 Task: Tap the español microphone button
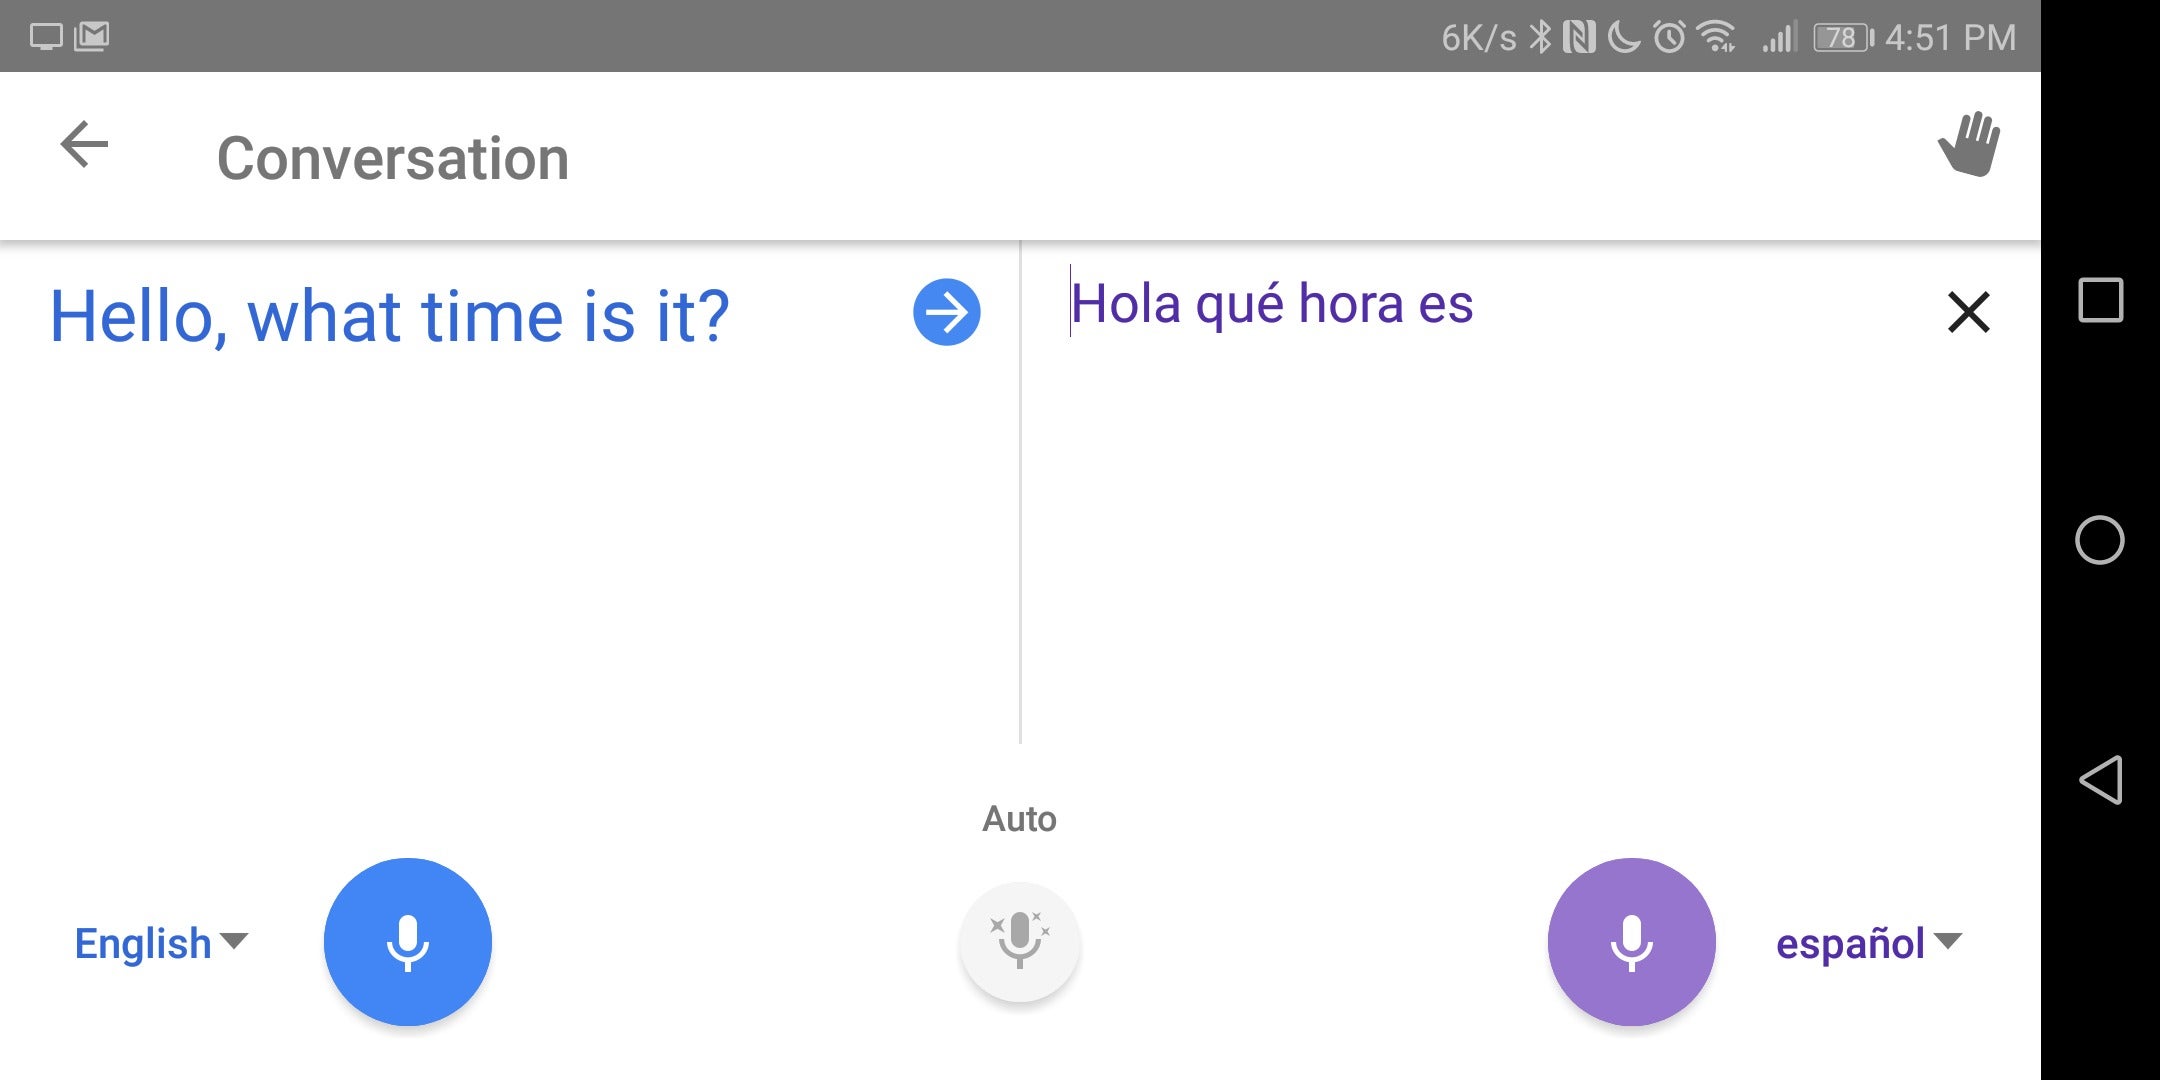pyautogui.click(x=1631, y=941)
